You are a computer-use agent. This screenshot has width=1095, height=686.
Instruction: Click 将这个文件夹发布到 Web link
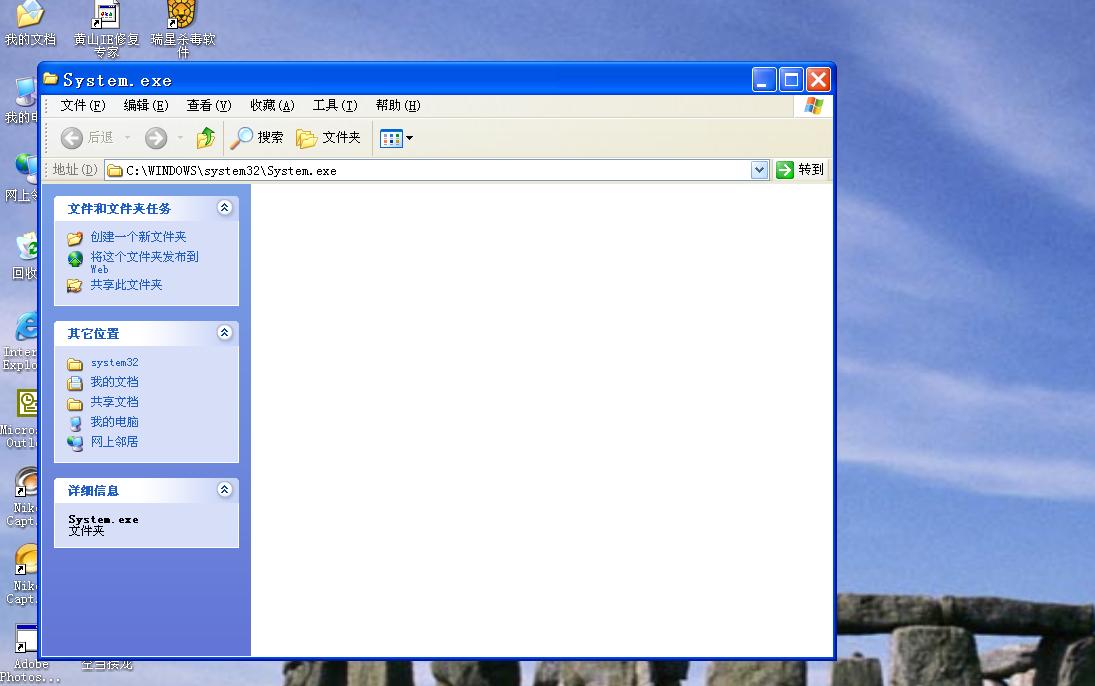(144, 262)
